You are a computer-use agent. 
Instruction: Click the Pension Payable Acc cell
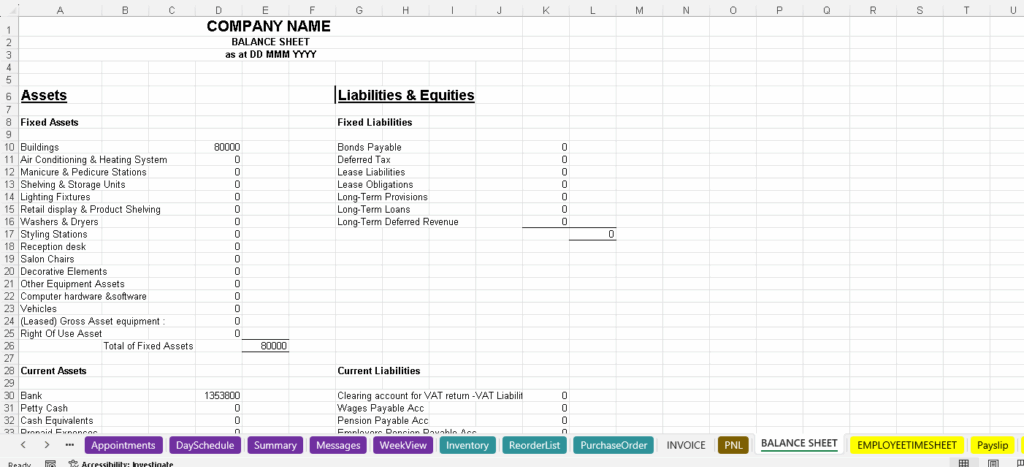click(x=383, y=421)
